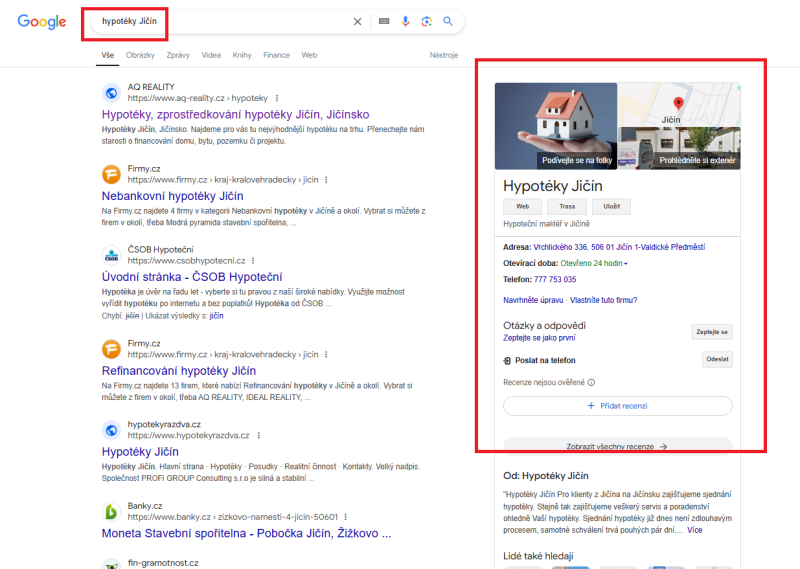Open three-dot menu for Refinancování hypotéky result
The width and height of the screenshot is (800, 569).
[326, 354]
